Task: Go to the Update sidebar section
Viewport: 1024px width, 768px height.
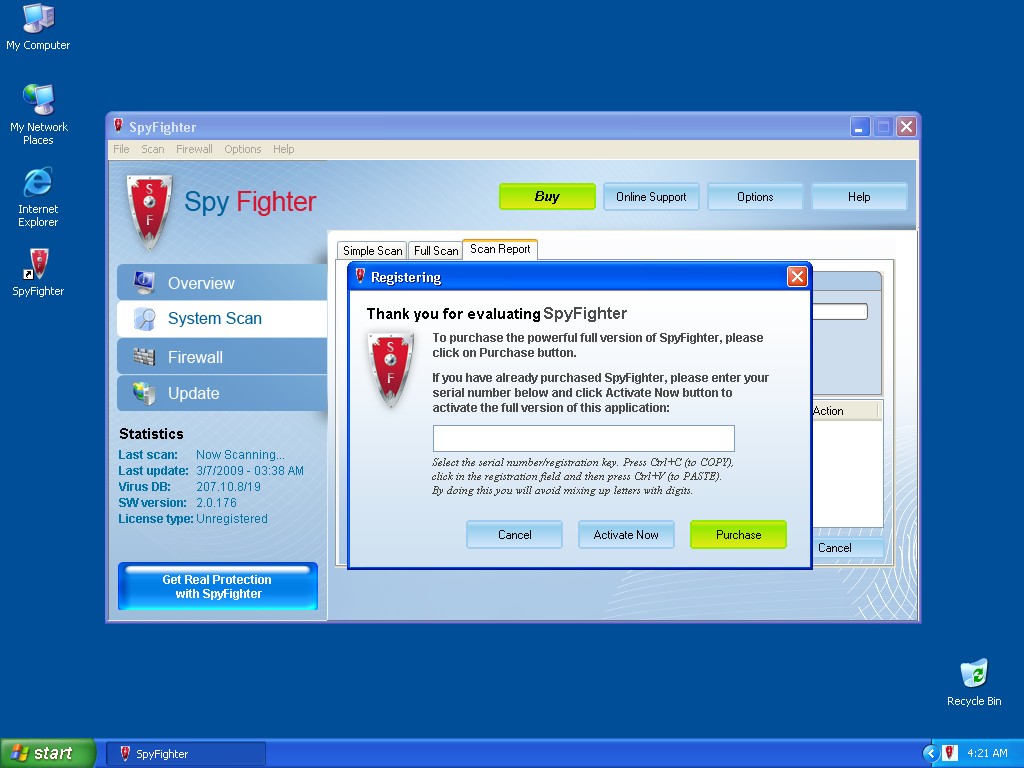Action: (x=221, y=393)
